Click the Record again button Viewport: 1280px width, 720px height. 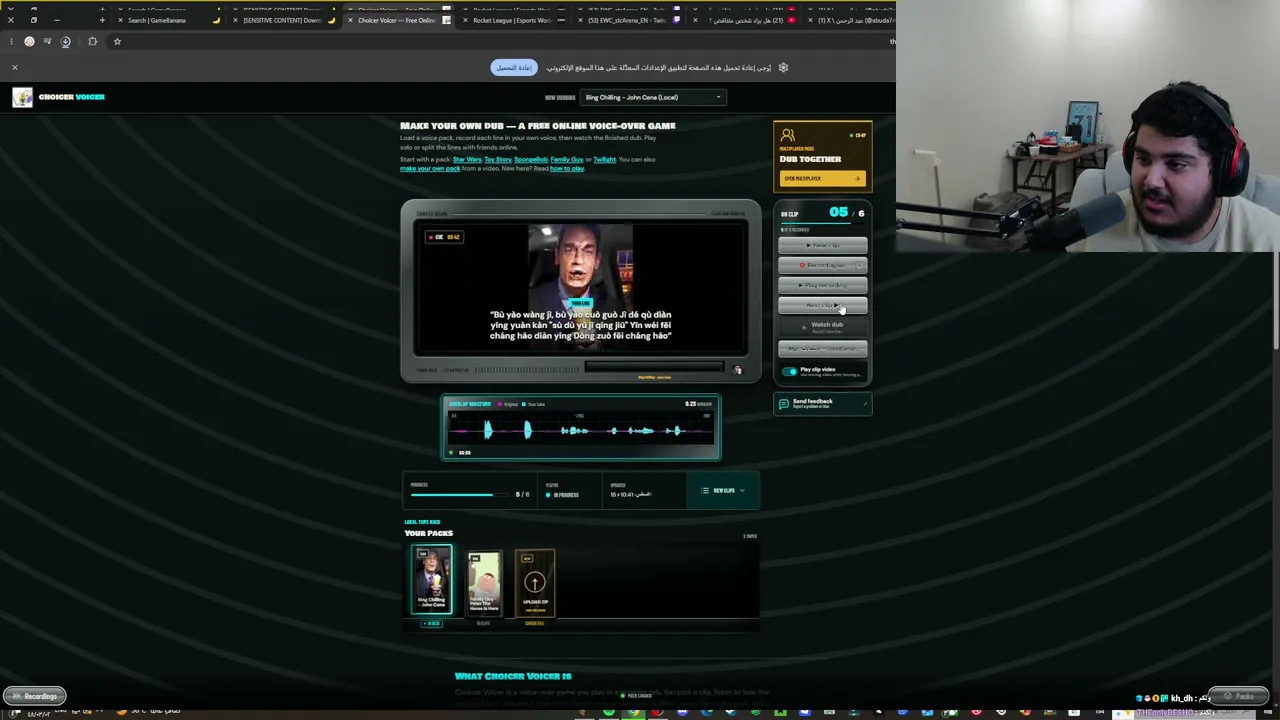823,265
